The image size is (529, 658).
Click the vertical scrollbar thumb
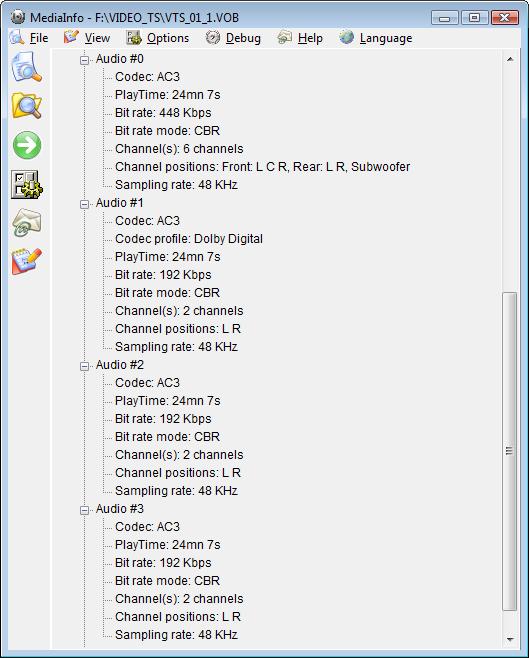(510, 451)
